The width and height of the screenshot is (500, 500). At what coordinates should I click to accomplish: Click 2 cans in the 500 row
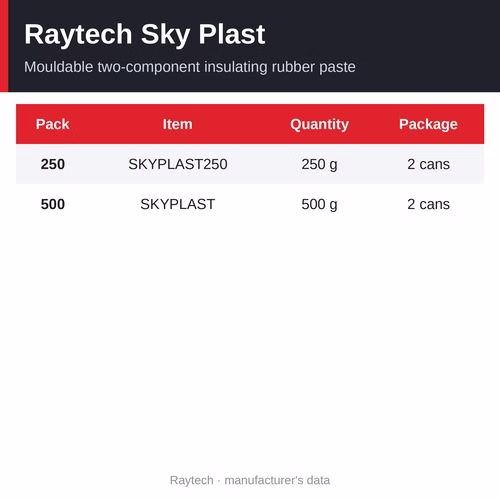coord(428,204)
